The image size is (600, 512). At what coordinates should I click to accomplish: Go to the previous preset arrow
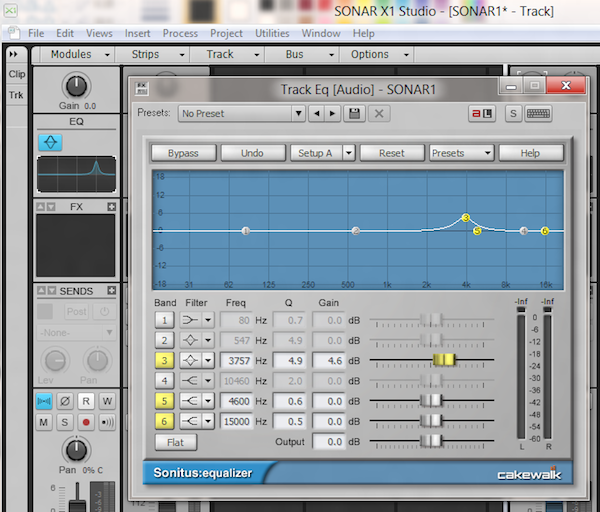click(x=316, y=114)
